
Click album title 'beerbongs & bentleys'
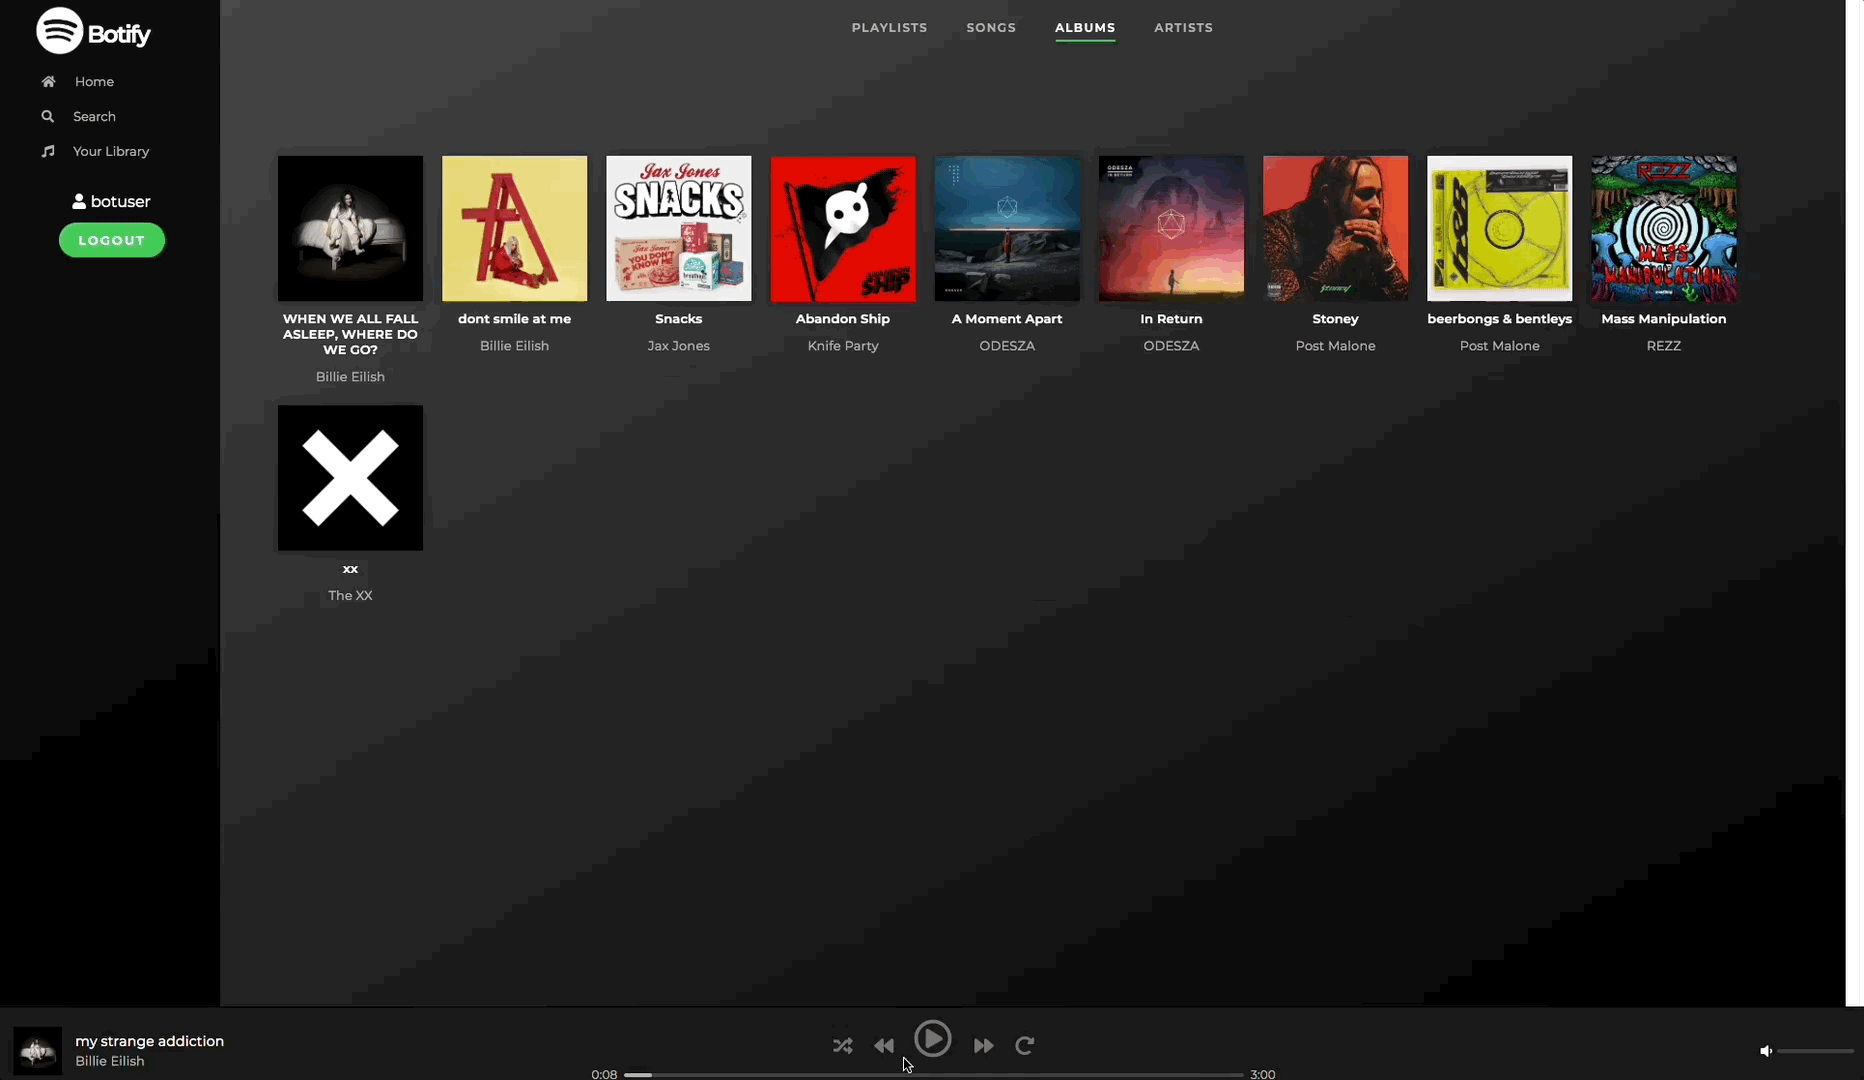tap(1499, 319)
